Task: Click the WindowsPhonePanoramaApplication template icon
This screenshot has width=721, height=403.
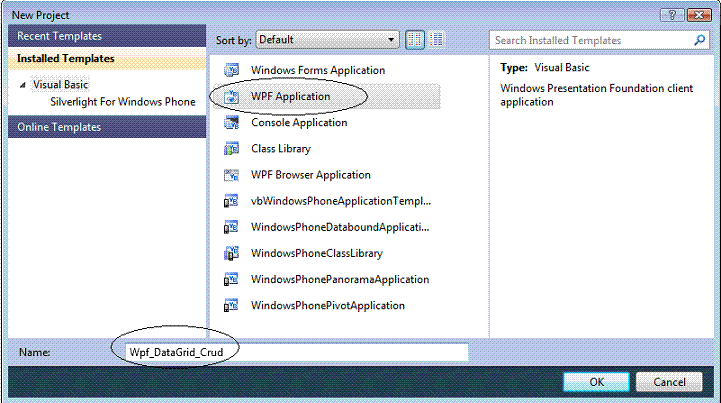Action: [x=232, y=279]
